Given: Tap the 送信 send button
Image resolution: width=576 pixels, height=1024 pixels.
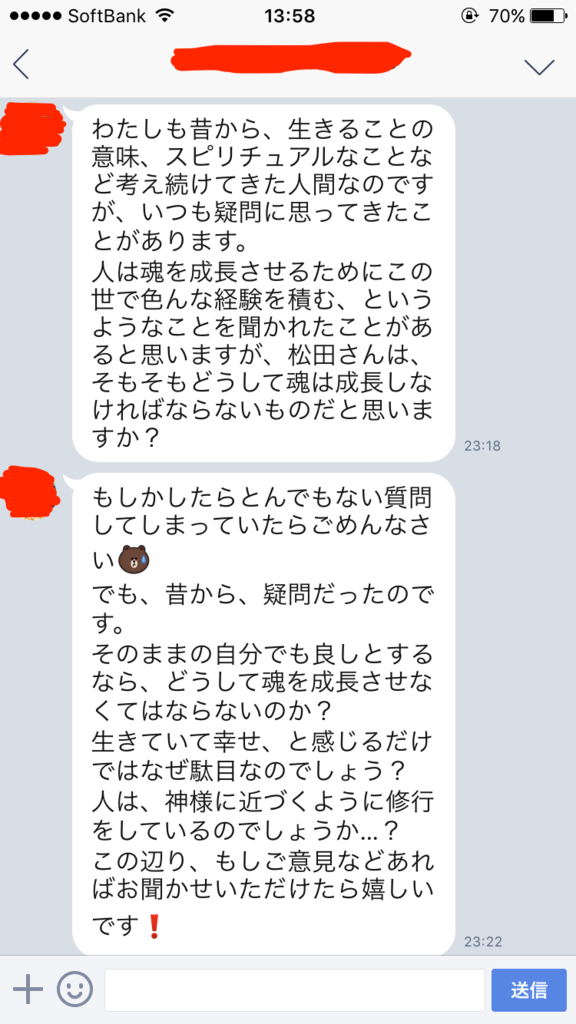Looking at the screenshot, I should [529, 990].
